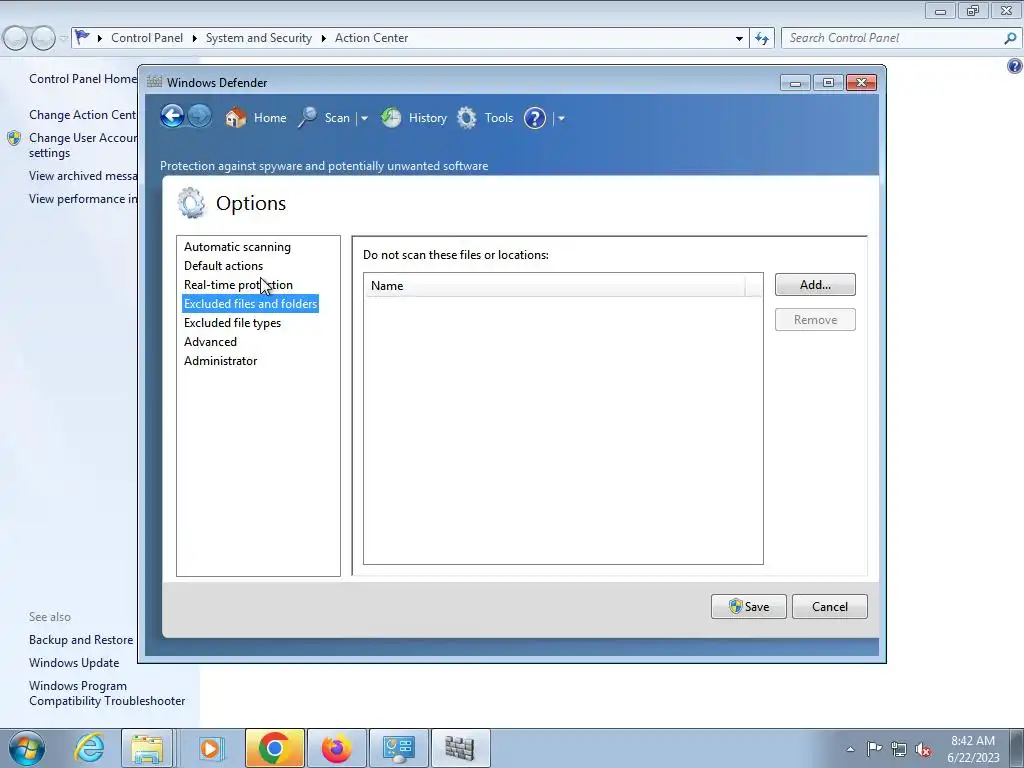Open Control Panel Home link
The height and width of the screenshot is (768, 1024).
83,79
